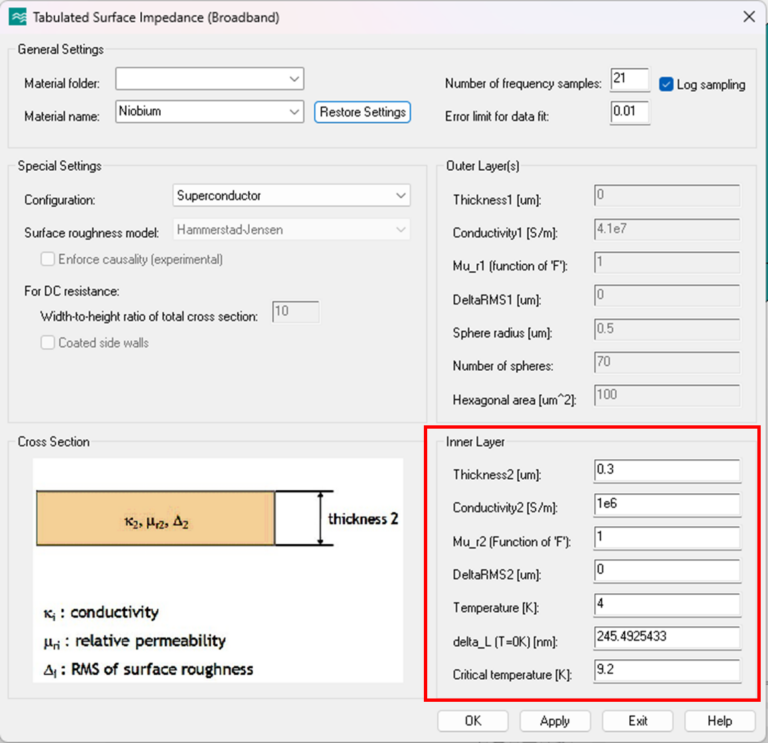Click the Apply button

[555, 721]
